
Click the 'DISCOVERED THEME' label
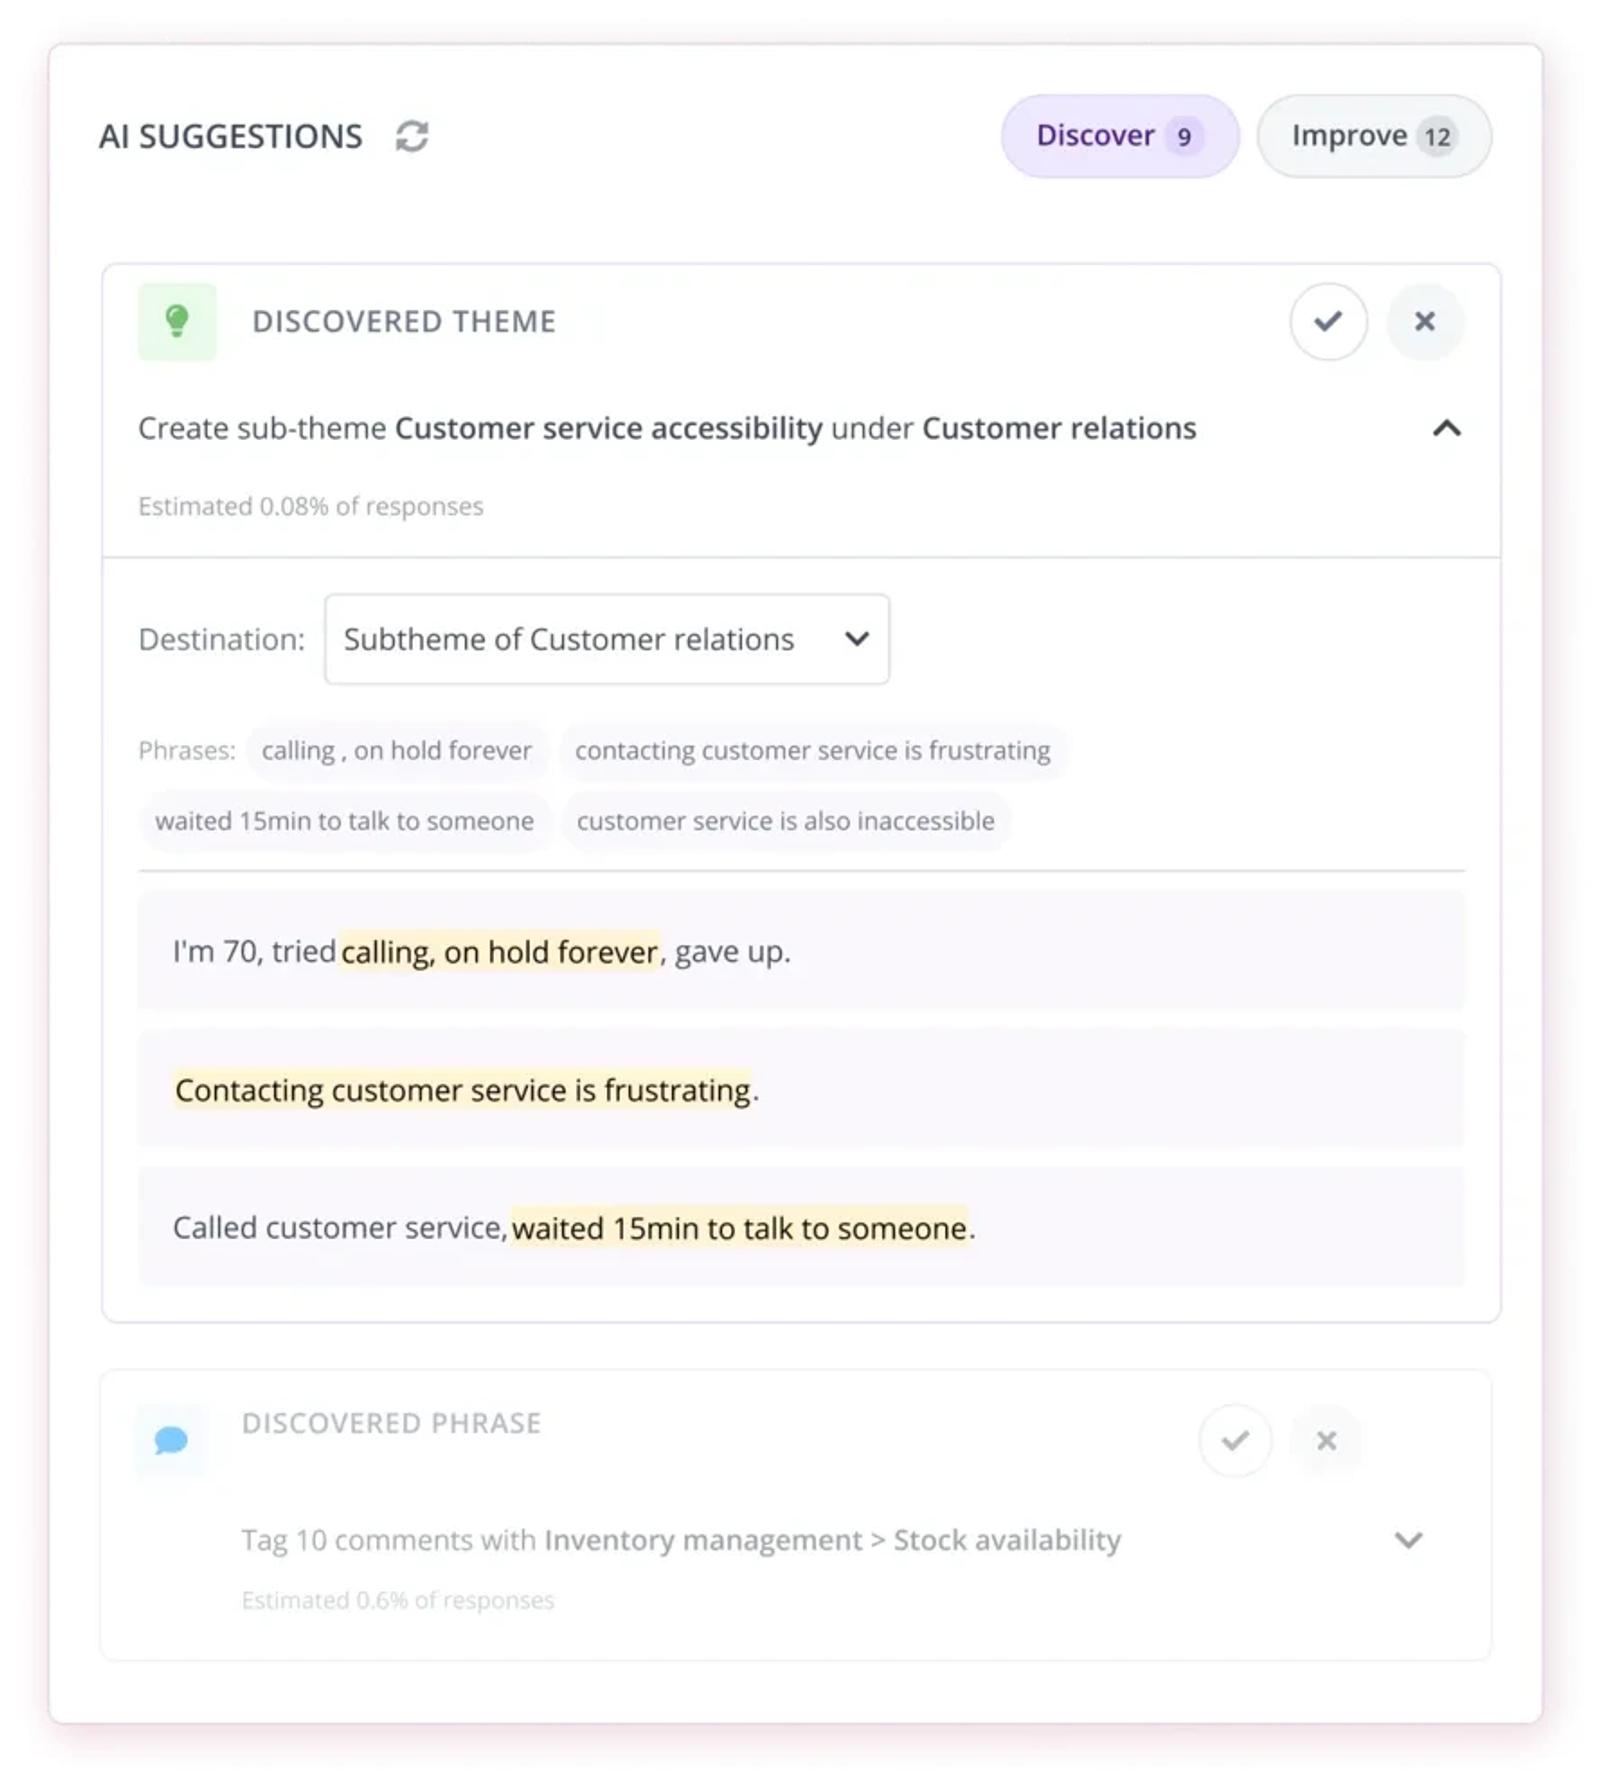403,321
